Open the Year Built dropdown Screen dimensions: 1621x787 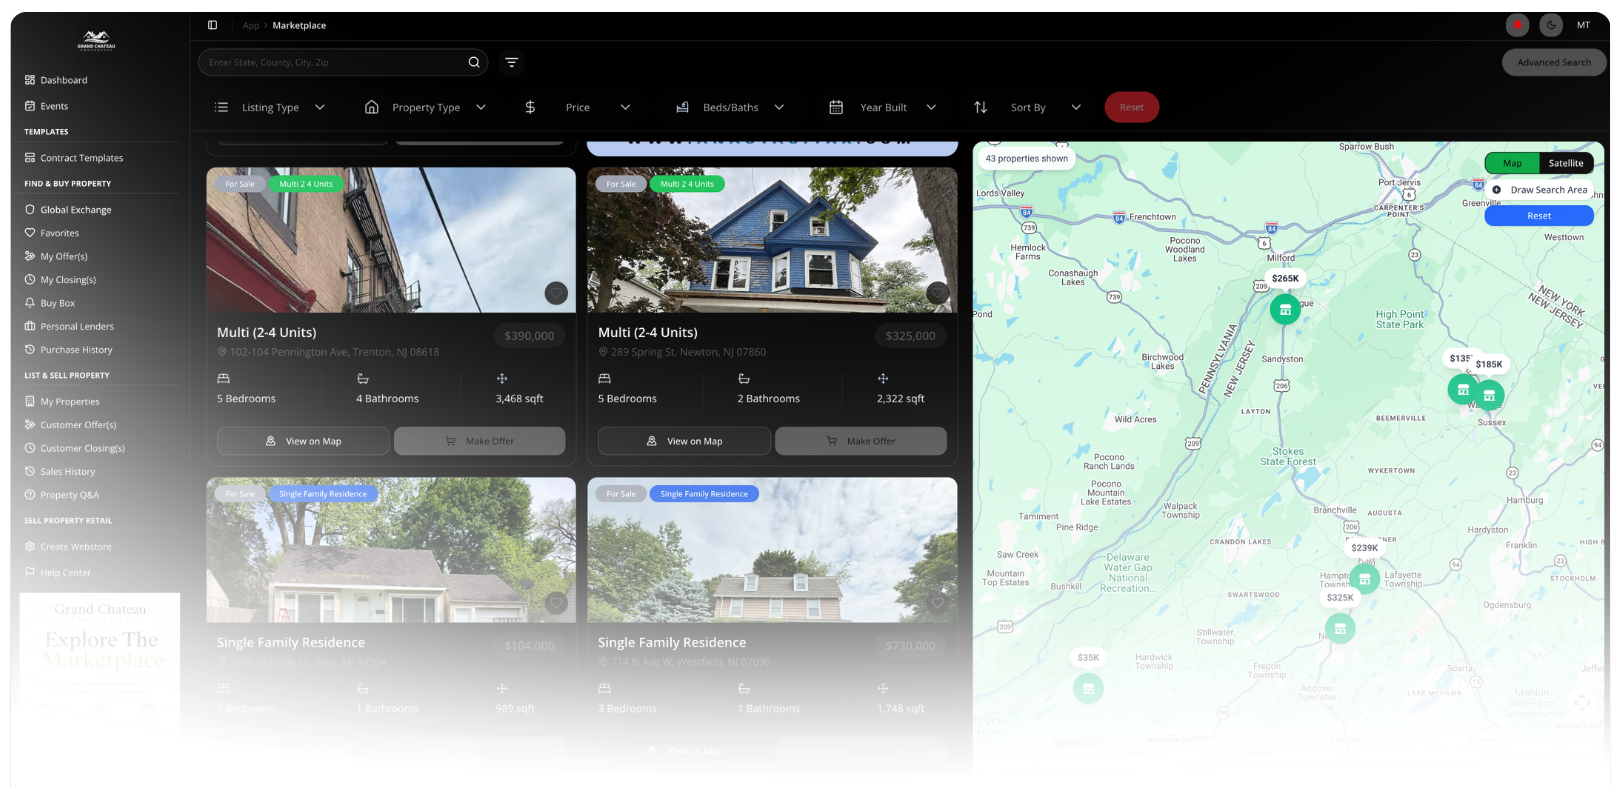[883, 107]
